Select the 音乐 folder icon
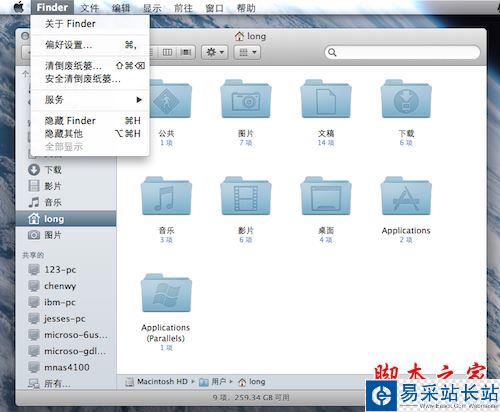This screenshot has height=412, width=500. tap(166, 196)
